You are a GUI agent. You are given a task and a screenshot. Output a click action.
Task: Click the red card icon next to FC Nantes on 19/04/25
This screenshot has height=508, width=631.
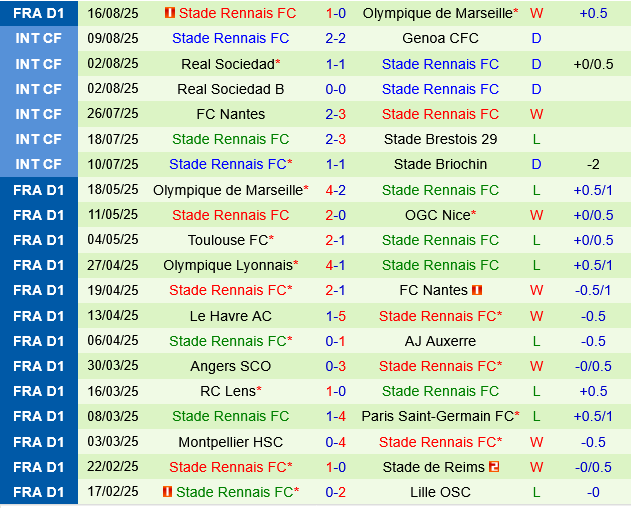[477, 290]
